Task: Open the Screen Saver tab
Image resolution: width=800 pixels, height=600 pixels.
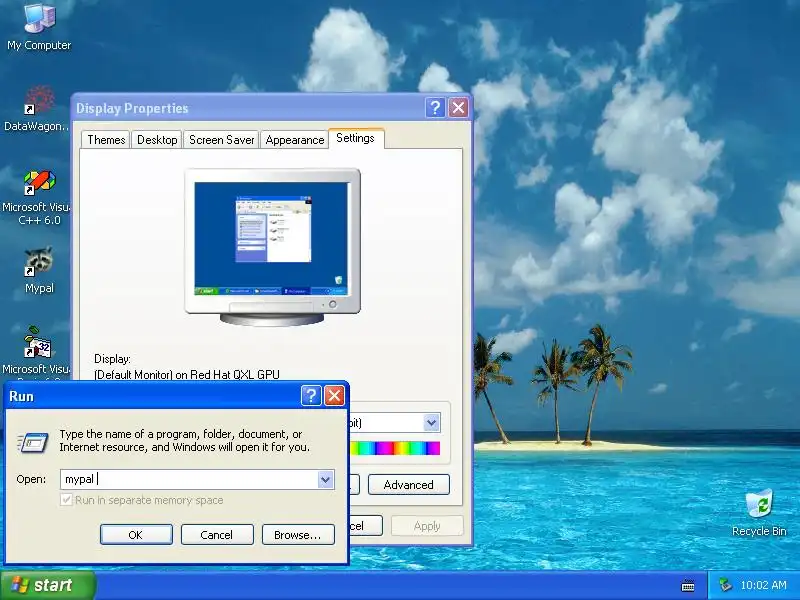Action: pyautogui.click(x=221, y=140)
